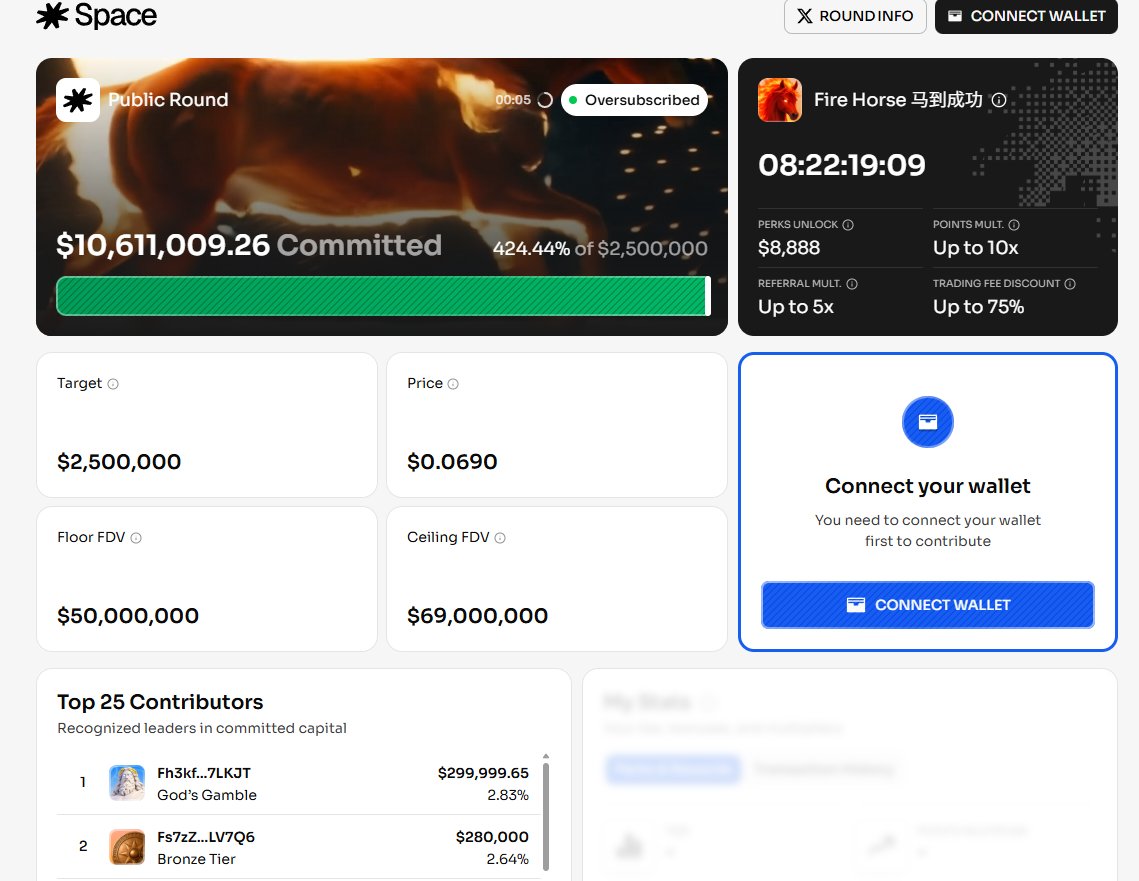Open the Floor FDV info icon
This screenshot has width=1139, height=881.
[x=136, y=537]
